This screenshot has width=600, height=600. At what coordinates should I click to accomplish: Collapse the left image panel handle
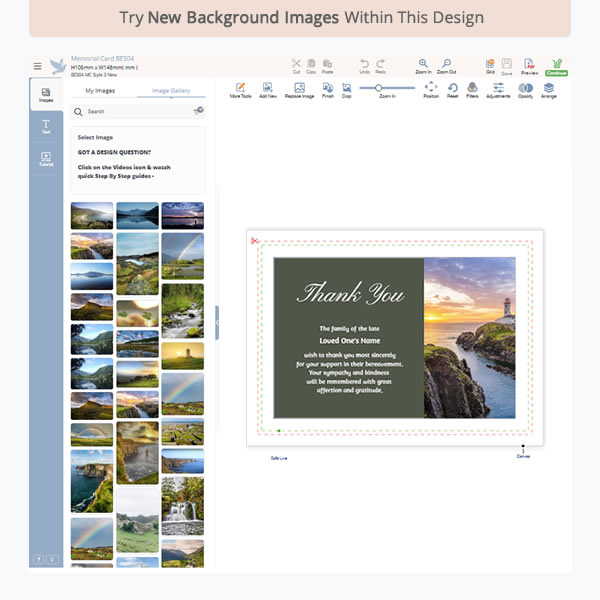pyautogui.click(x=216, y=322)
